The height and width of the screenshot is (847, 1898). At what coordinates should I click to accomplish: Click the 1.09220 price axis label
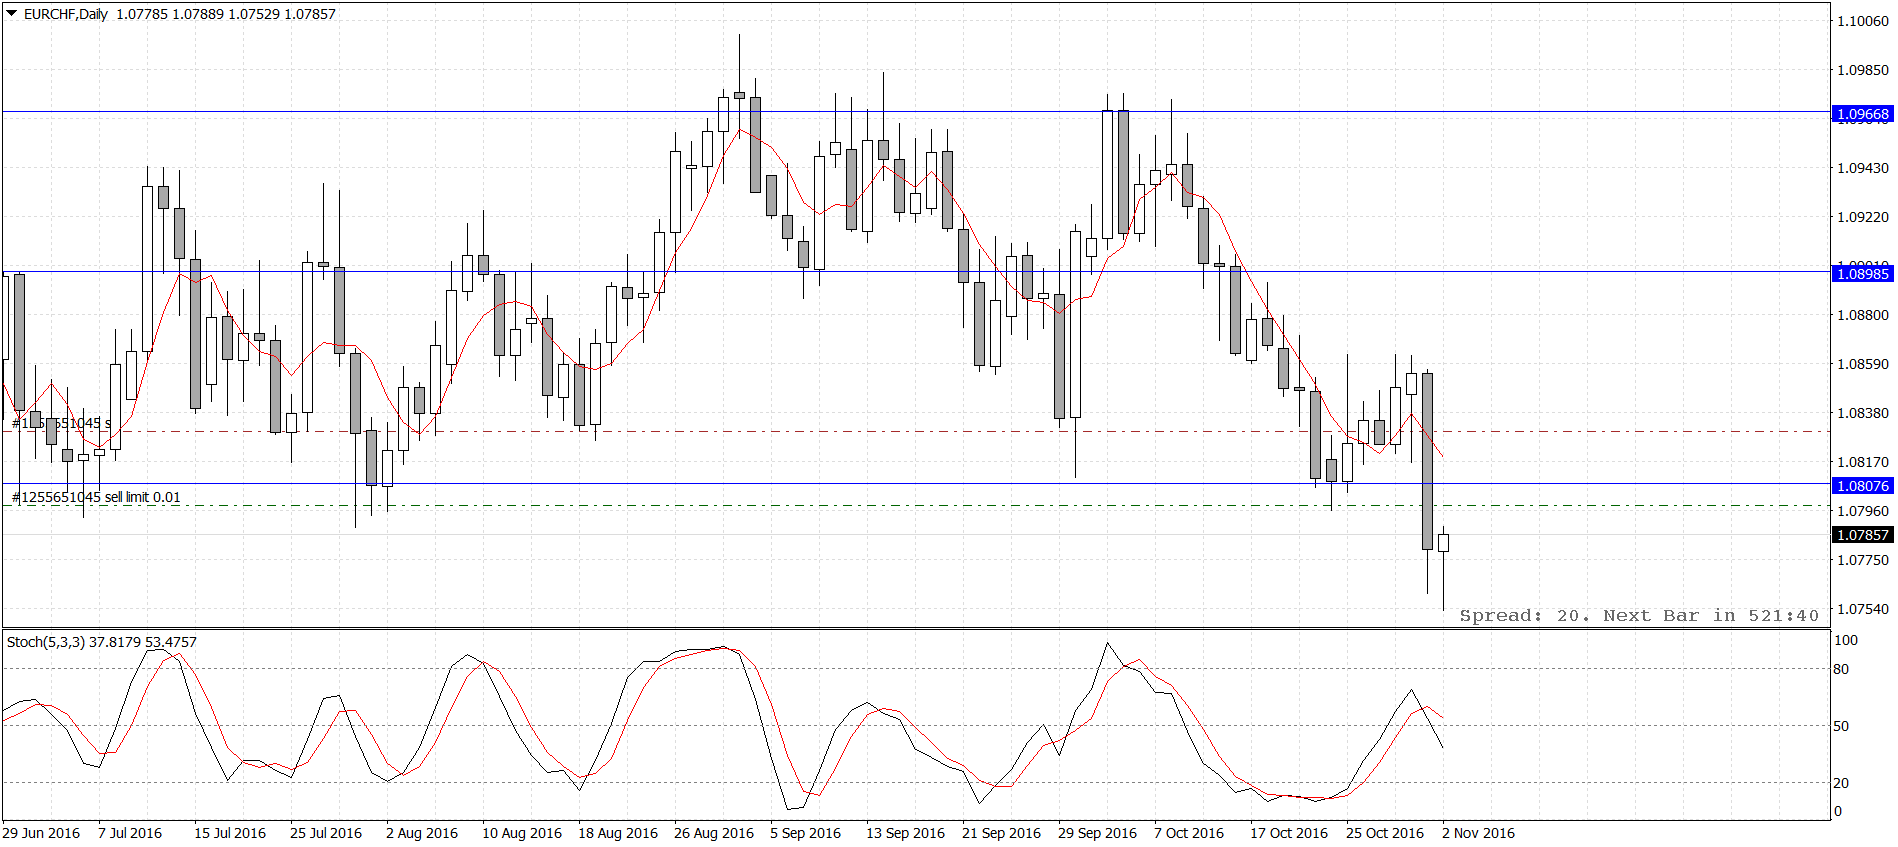tap(1863, 217)
